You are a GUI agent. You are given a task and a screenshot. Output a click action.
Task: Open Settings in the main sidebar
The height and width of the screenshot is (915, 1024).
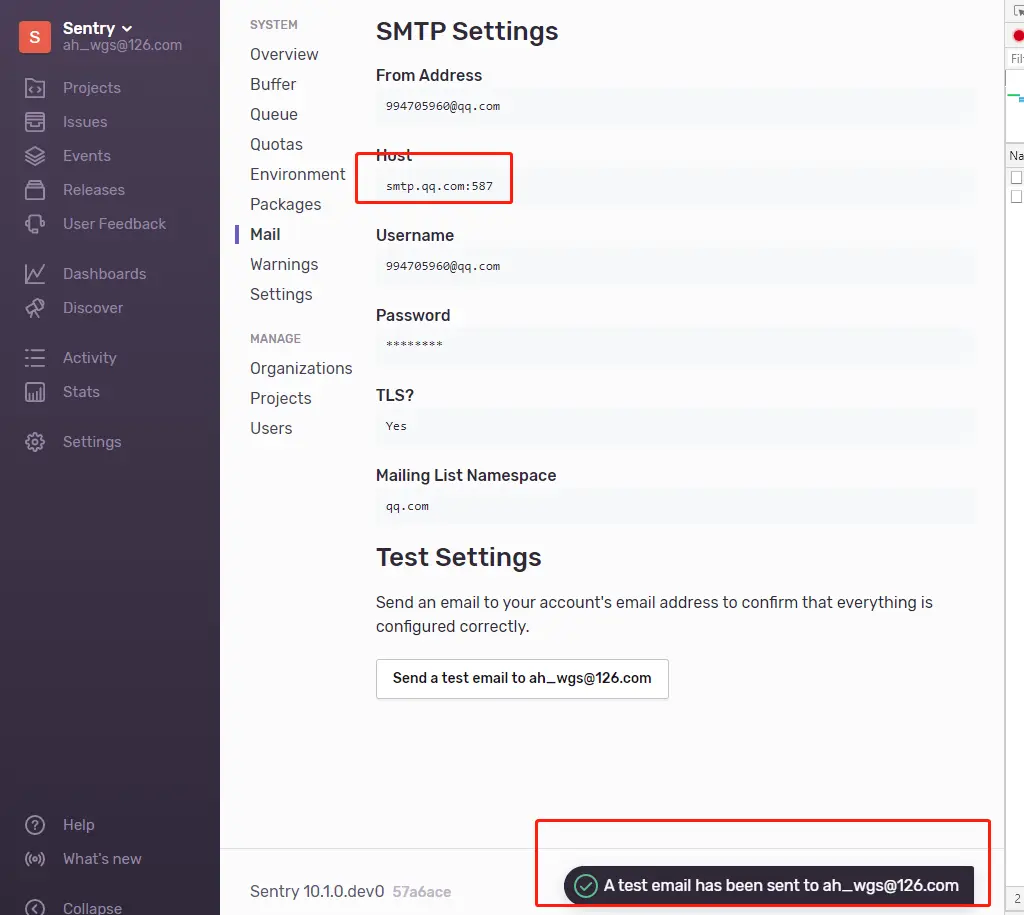[92, 442]
